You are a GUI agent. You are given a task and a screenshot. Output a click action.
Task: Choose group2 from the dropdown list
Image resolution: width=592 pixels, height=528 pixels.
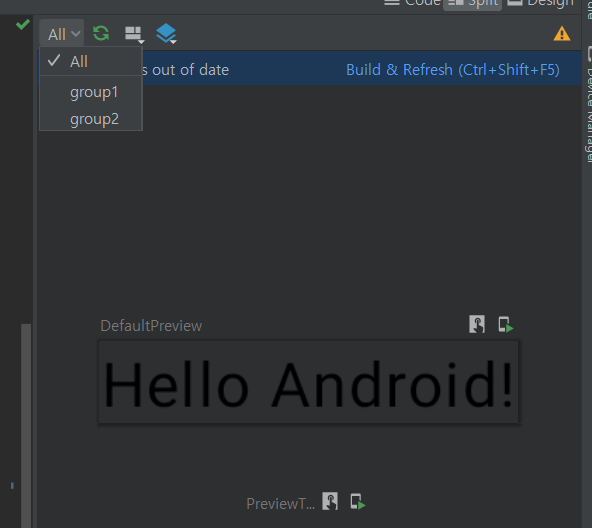pos(91,119)
